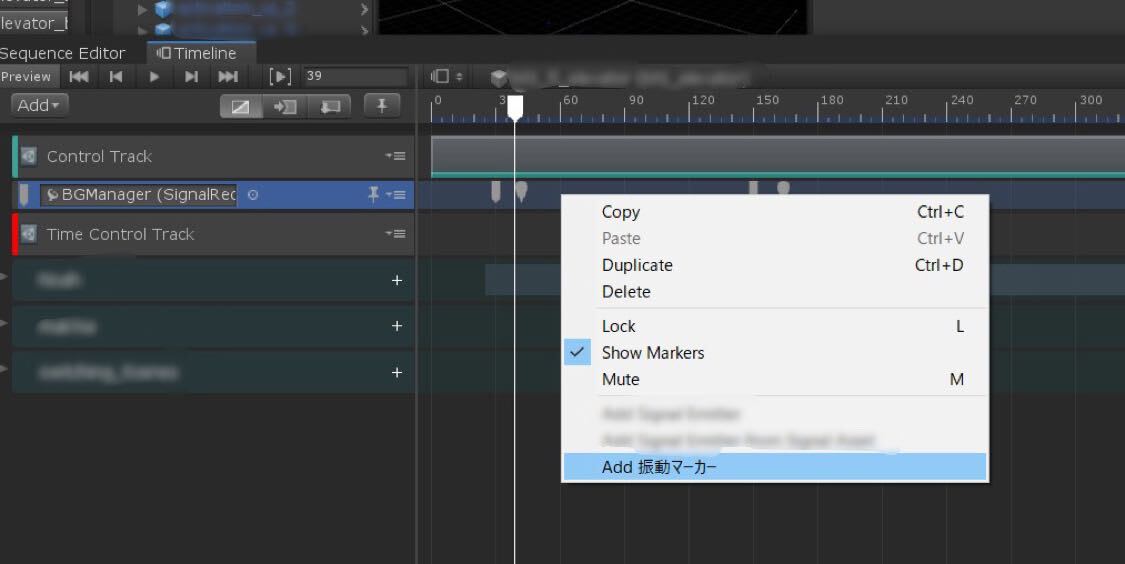This screenshot has width=1125, height=564.
Task: Open the Control Track options menu
Action: (x=395, y=156)
